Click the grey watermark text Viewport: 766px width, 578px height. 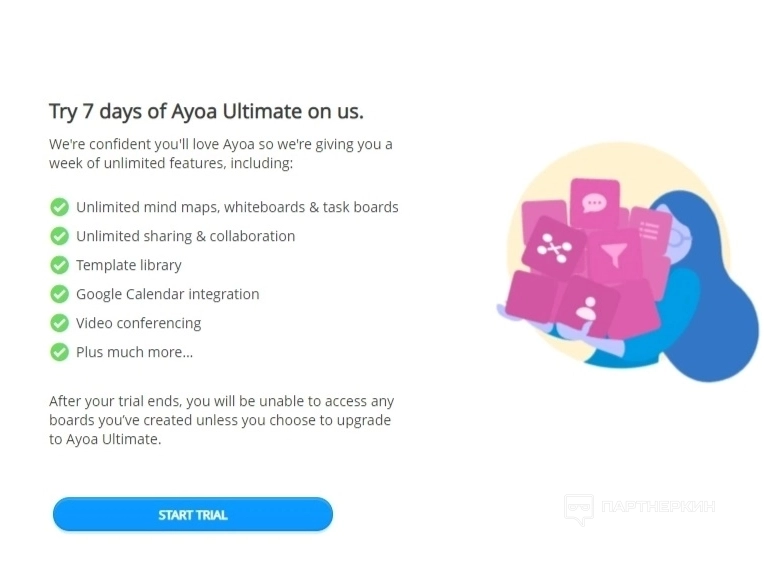[x=658, y=507]
